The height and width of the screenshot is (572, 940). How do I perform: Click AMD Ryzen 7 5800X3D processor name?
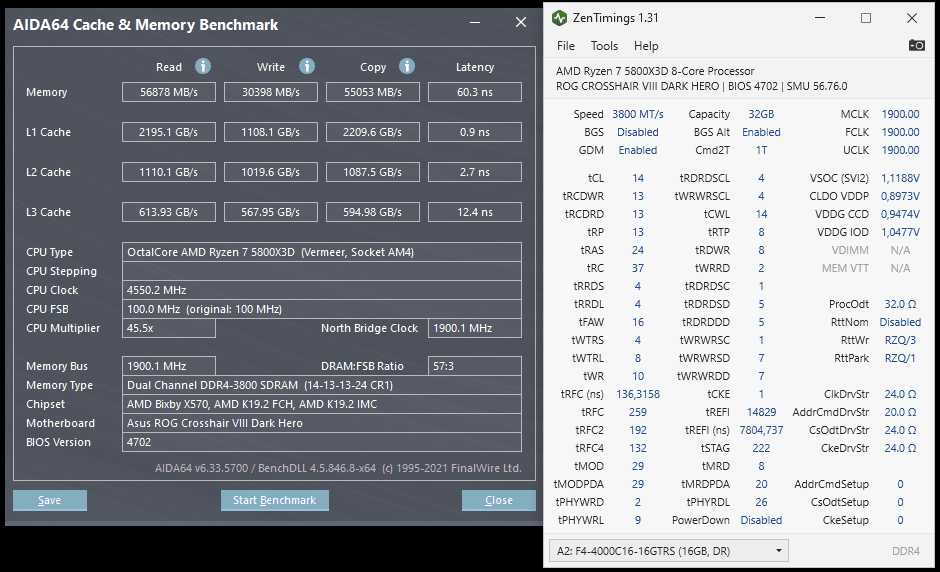[655, 71]
